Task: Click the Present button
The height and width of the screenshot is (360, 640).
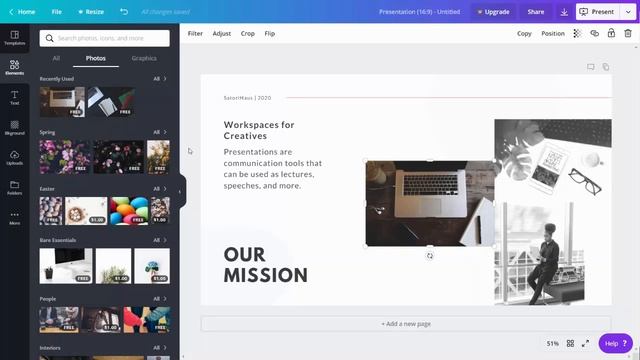Action: click(597, 12)
